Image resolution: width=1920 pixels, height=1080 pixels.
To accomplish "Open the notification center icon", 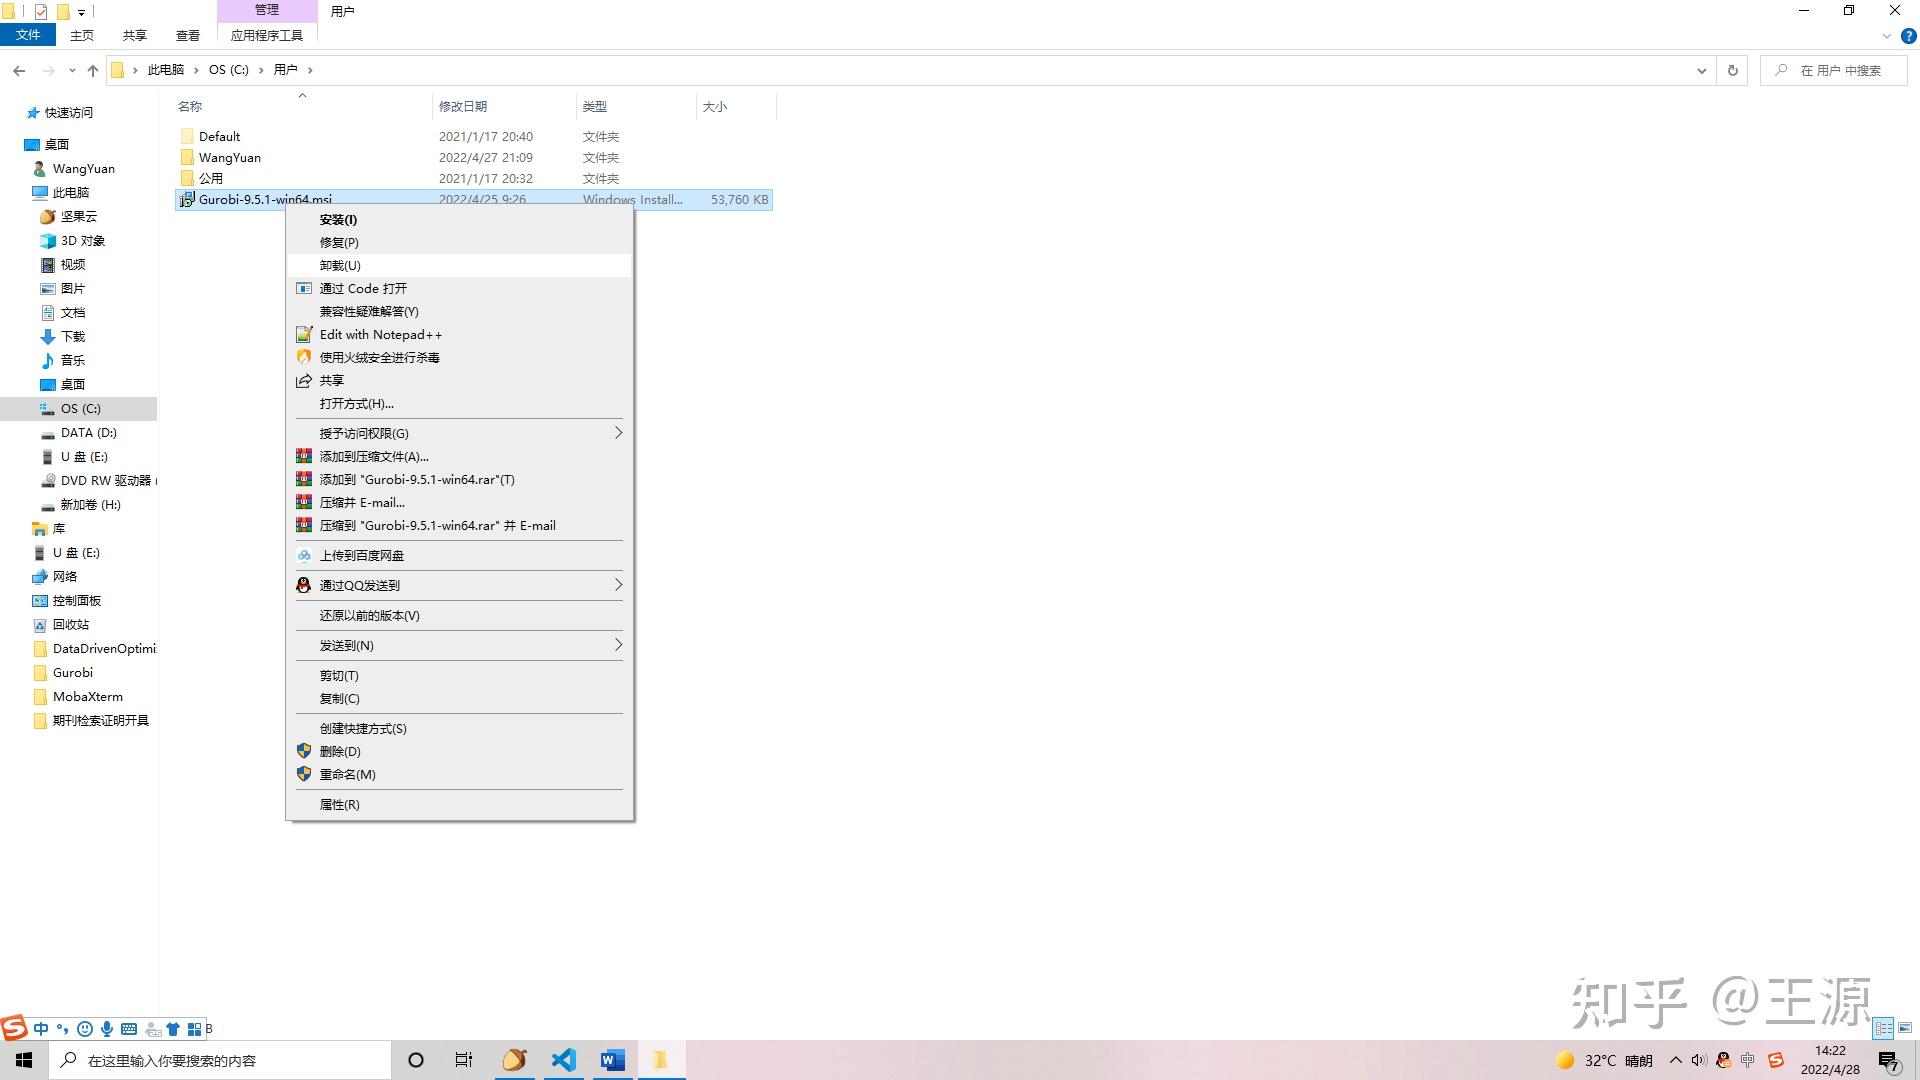I will point(1888,1061).
